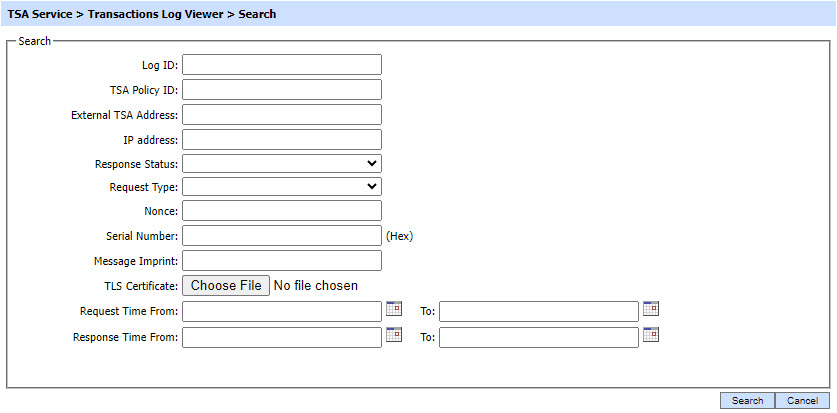Open calendar for Request Time From

(x=394, y=309)
